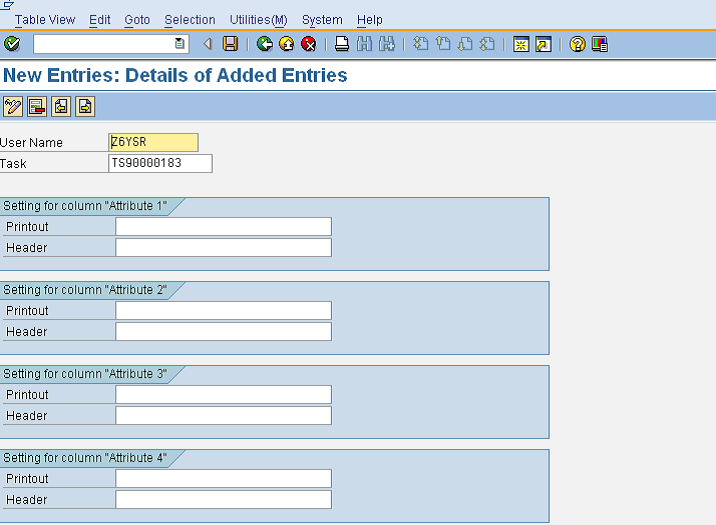Go to the Next Entry icon
The height and width of the screenshot is (525, 716).
tap(85, 106)
